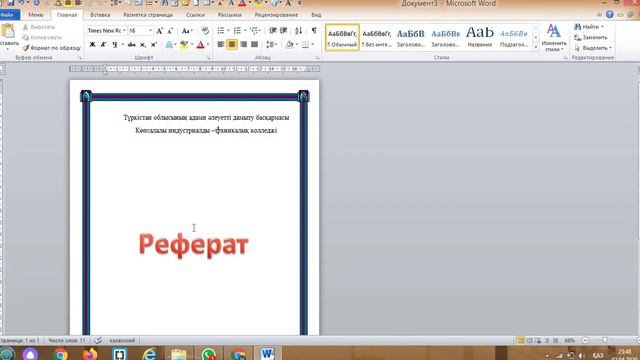Click Заменить (Replace) button
The width and height of the screenshot is (640, 360).
click(x=591, y=37)
